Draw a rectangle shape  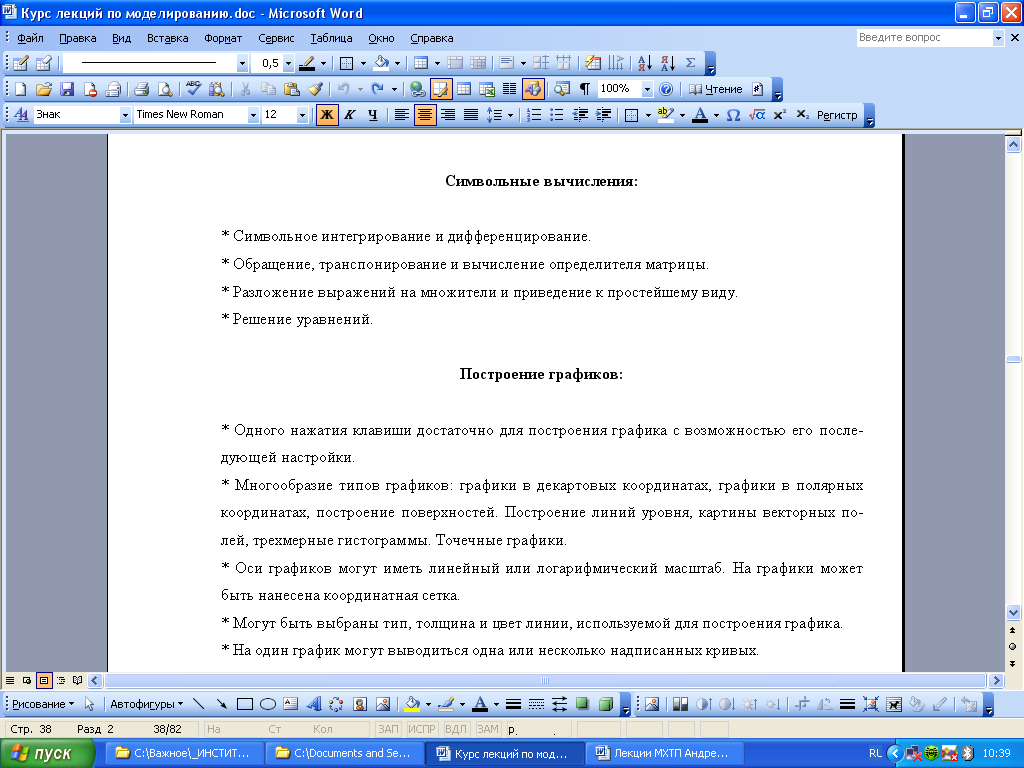tap(245, 704)
